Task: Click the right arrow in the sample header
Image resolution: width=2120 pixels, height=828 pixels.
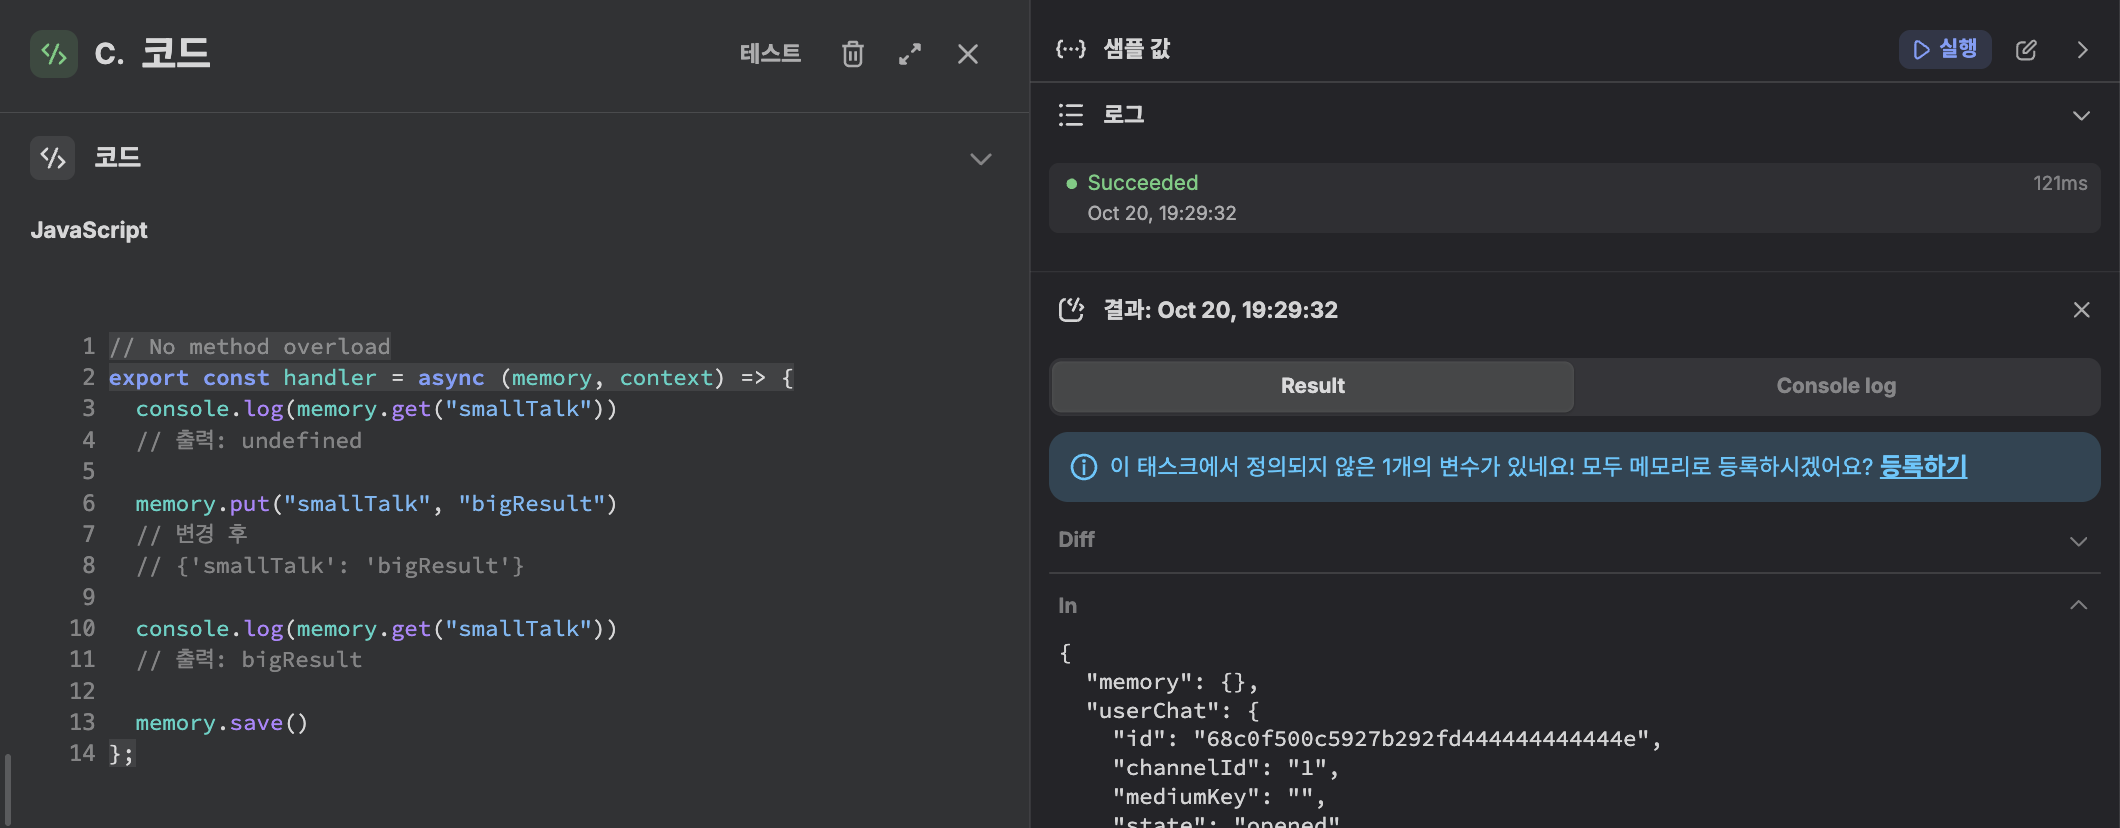Action: click(2082, 50)
